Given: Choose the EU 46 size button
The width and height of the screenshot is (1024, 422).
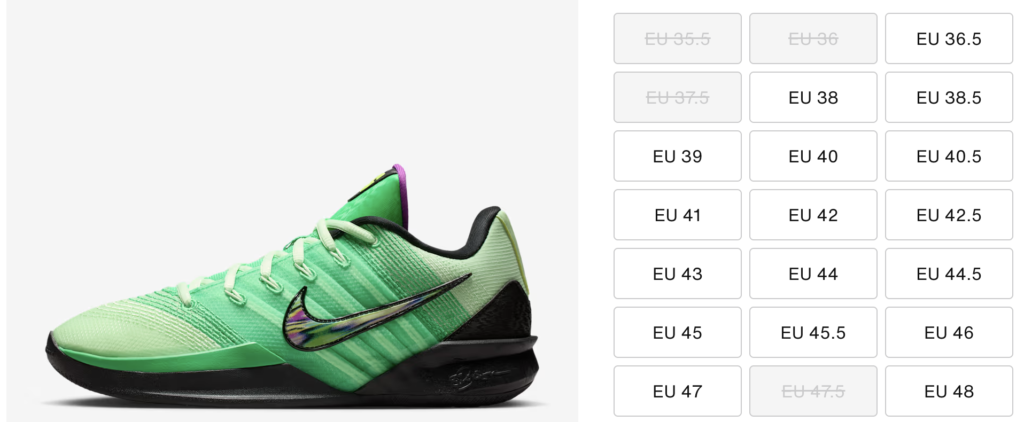Looking at the screenshot, I should [949, 333].
